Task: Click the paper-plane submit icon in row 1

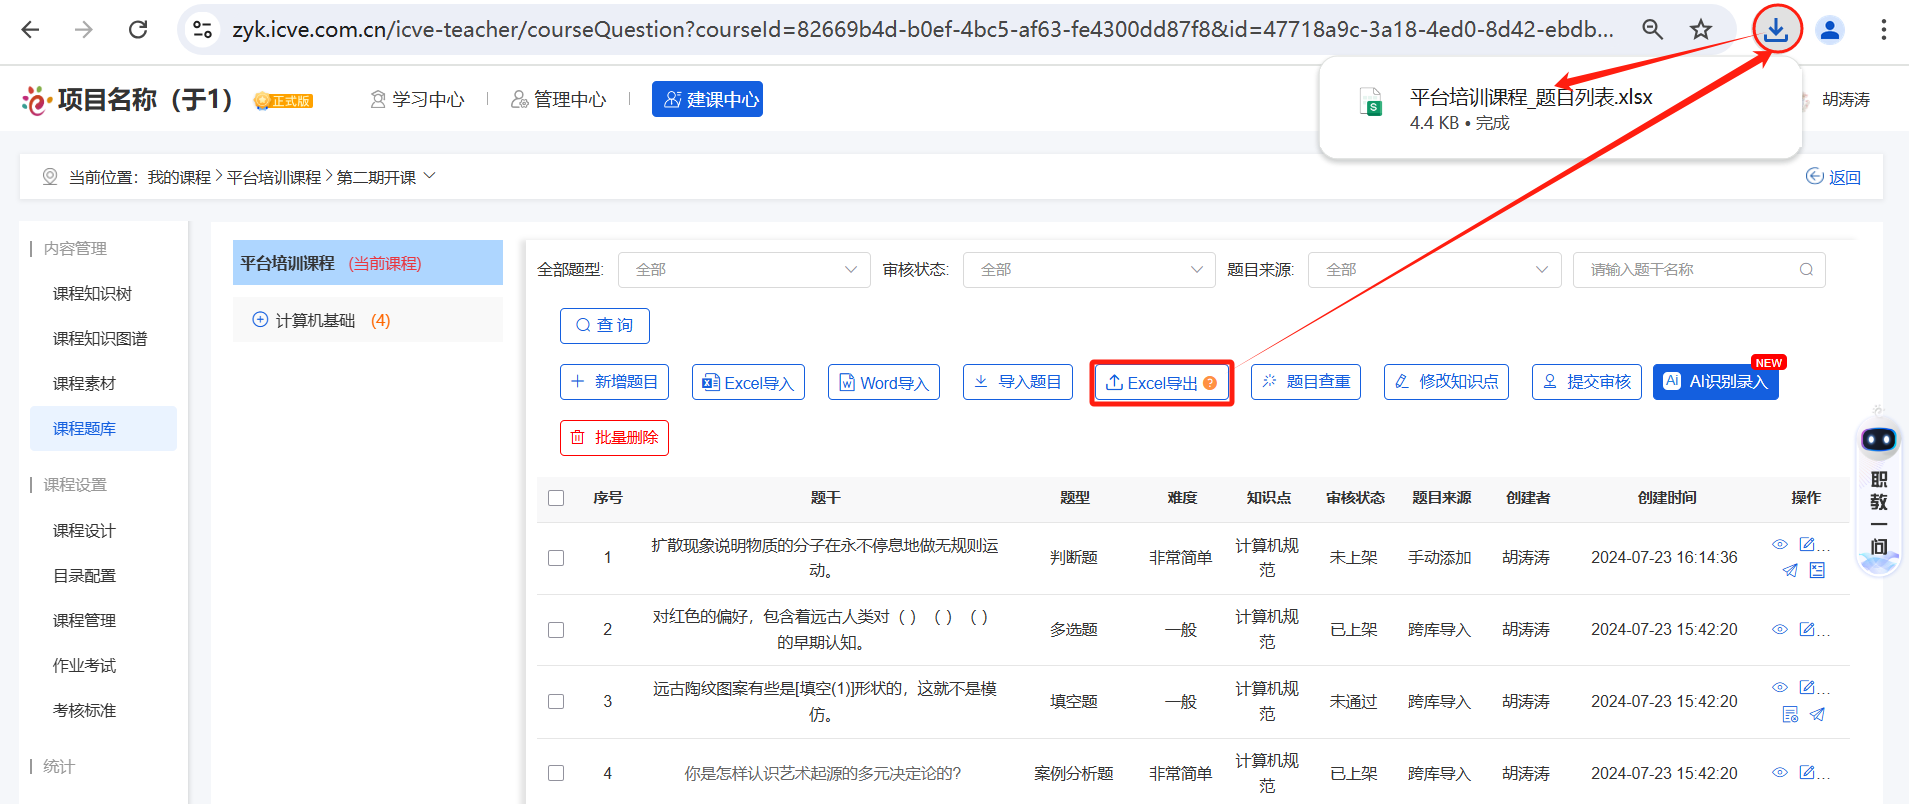Action: pyautogui.click(x=1790, y=570)
